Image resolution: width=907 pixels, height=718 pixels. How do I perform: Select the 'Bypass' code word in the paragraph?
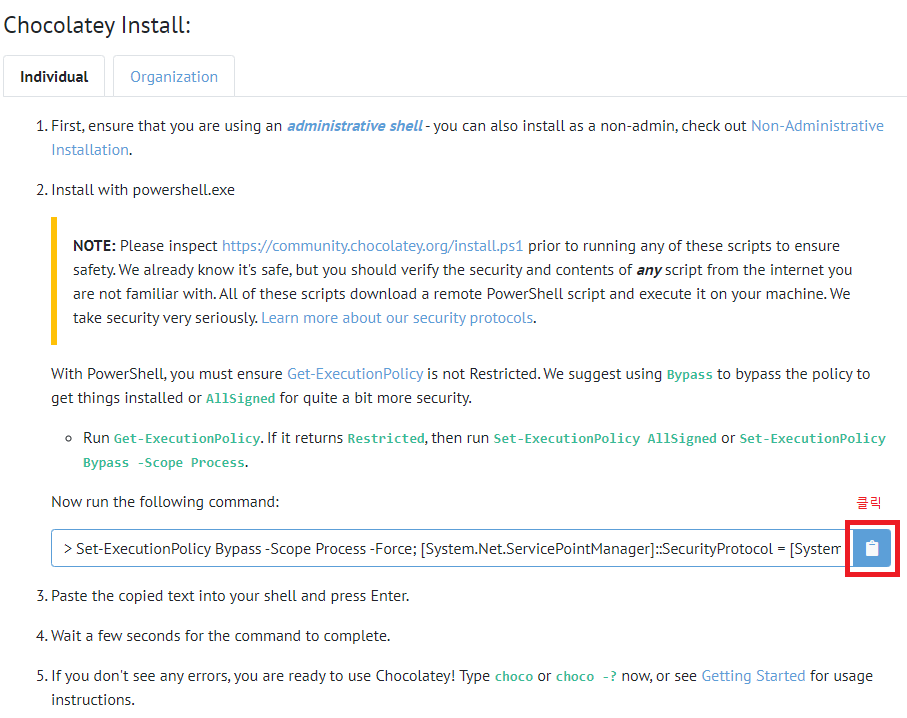pyautogui.click(x=690, y=374)
